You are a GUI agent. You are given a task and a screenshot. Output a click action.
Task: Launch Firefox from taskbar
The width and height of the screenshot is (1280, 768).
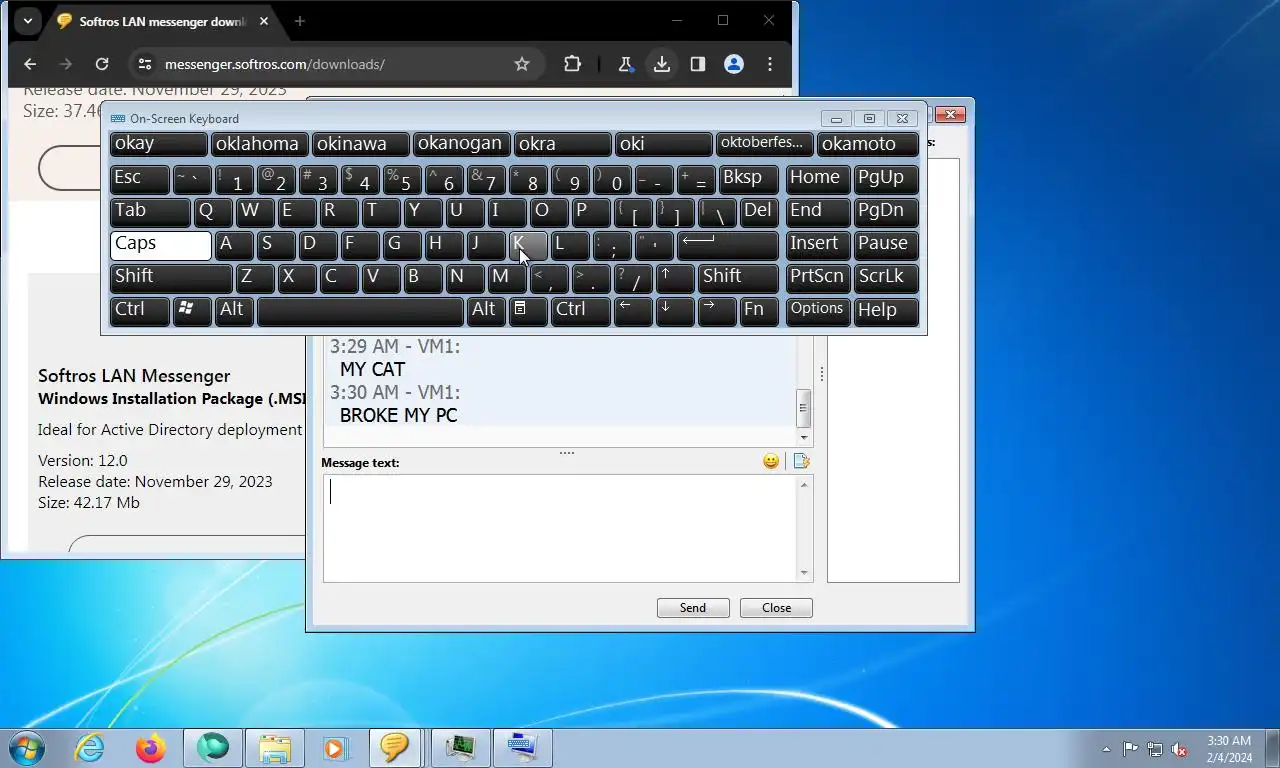coord(151,748)
